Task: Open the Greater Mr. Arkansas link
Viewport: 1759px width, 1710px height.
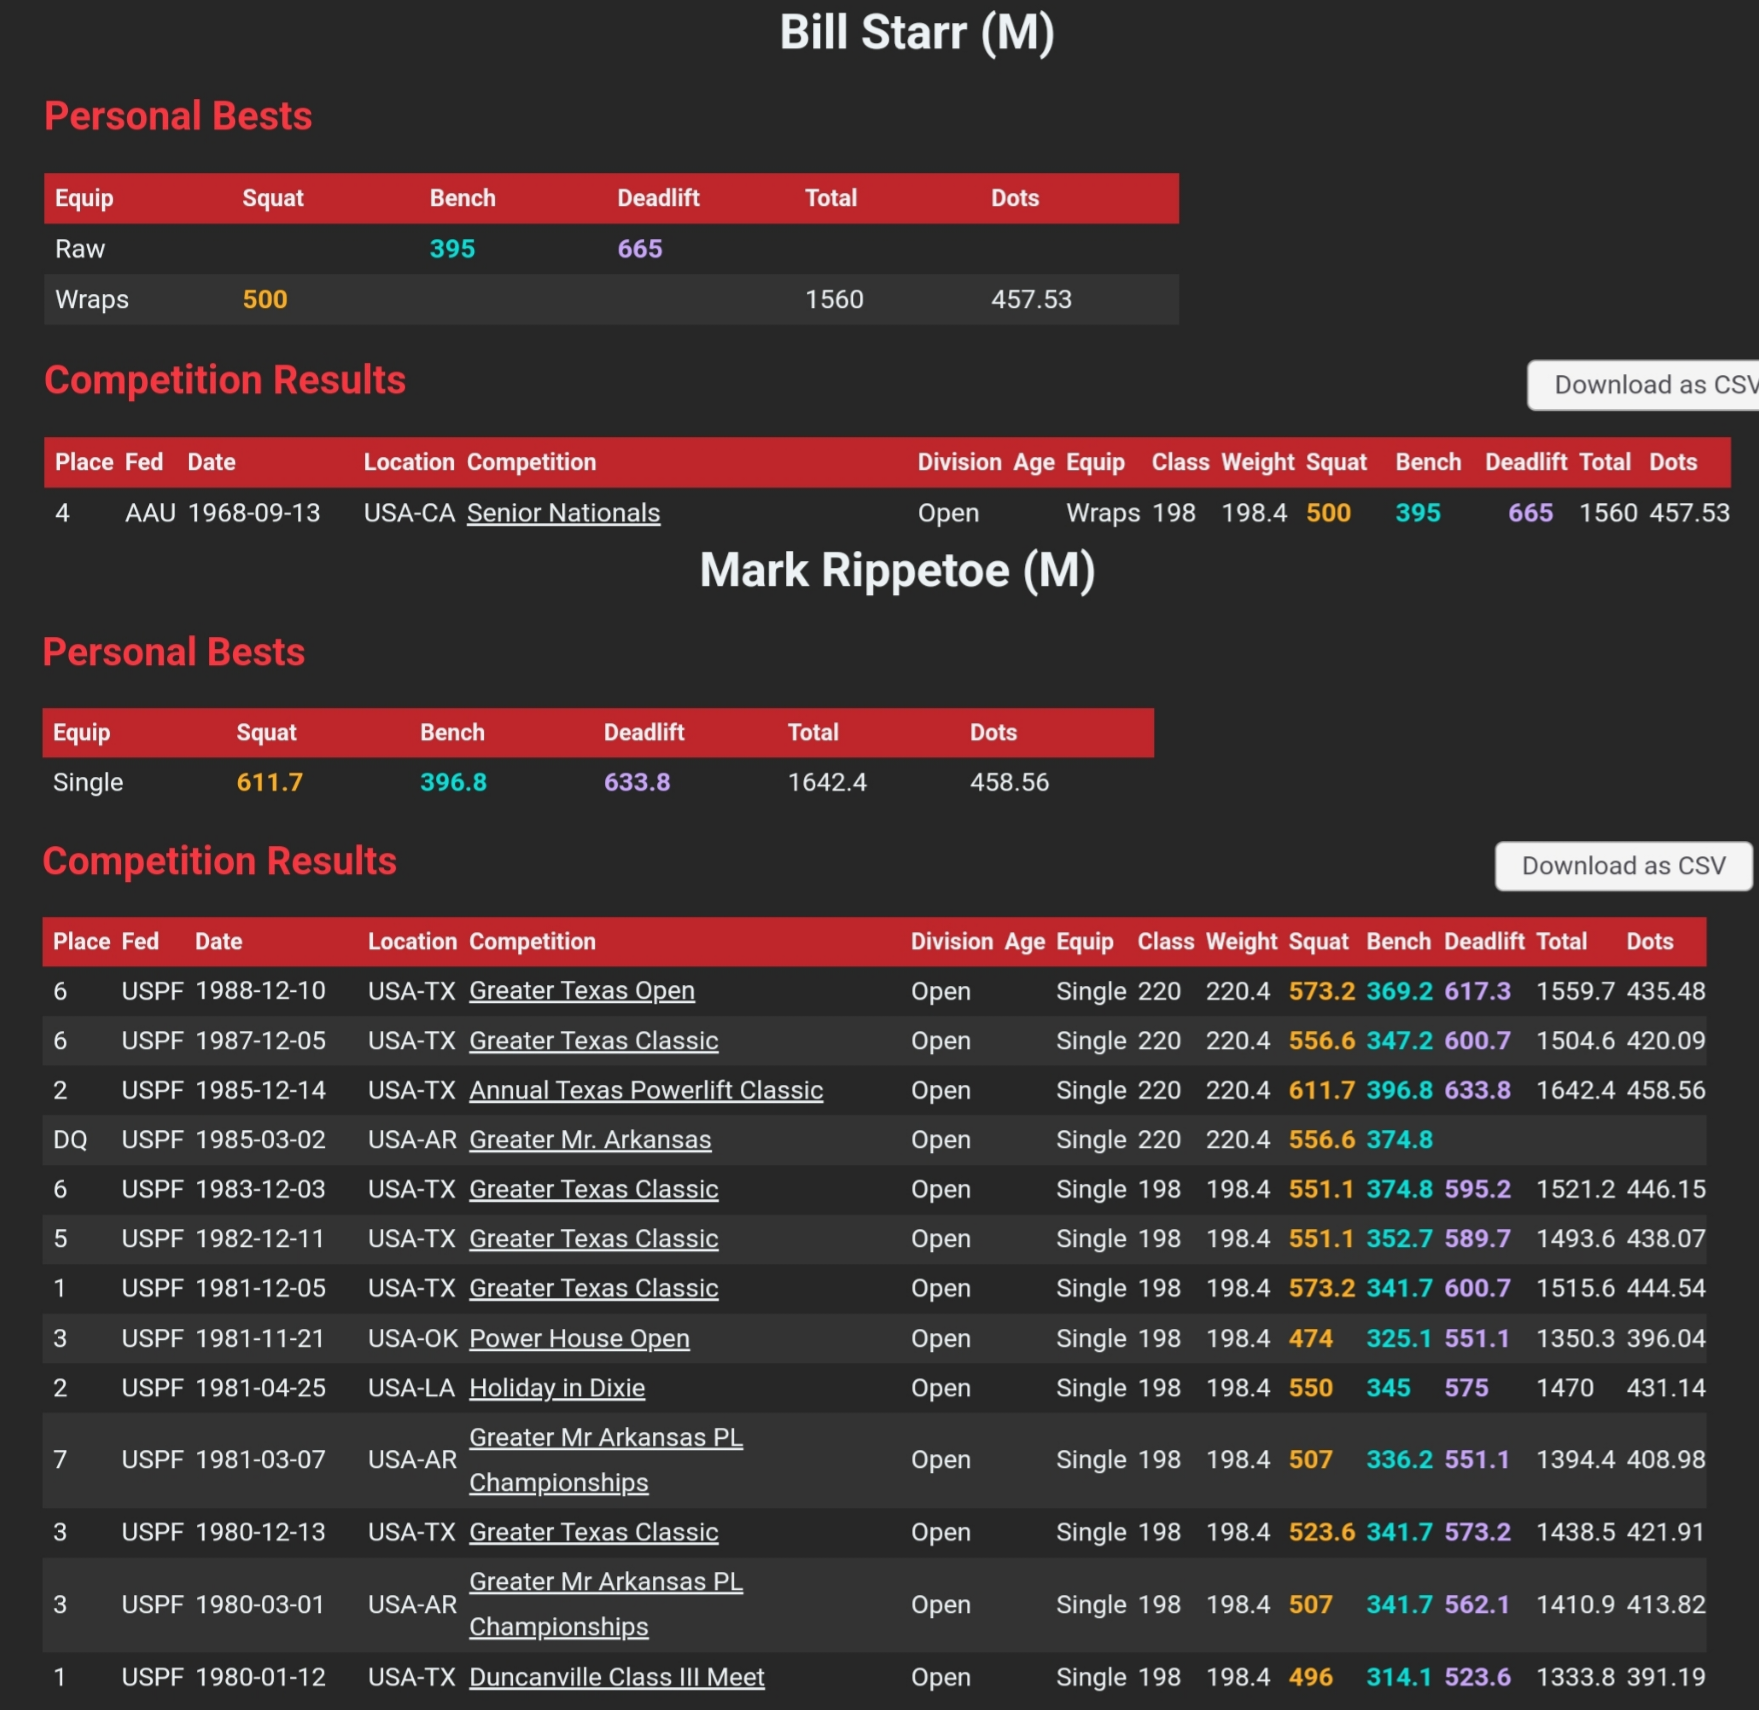Action: (590, 1140)
